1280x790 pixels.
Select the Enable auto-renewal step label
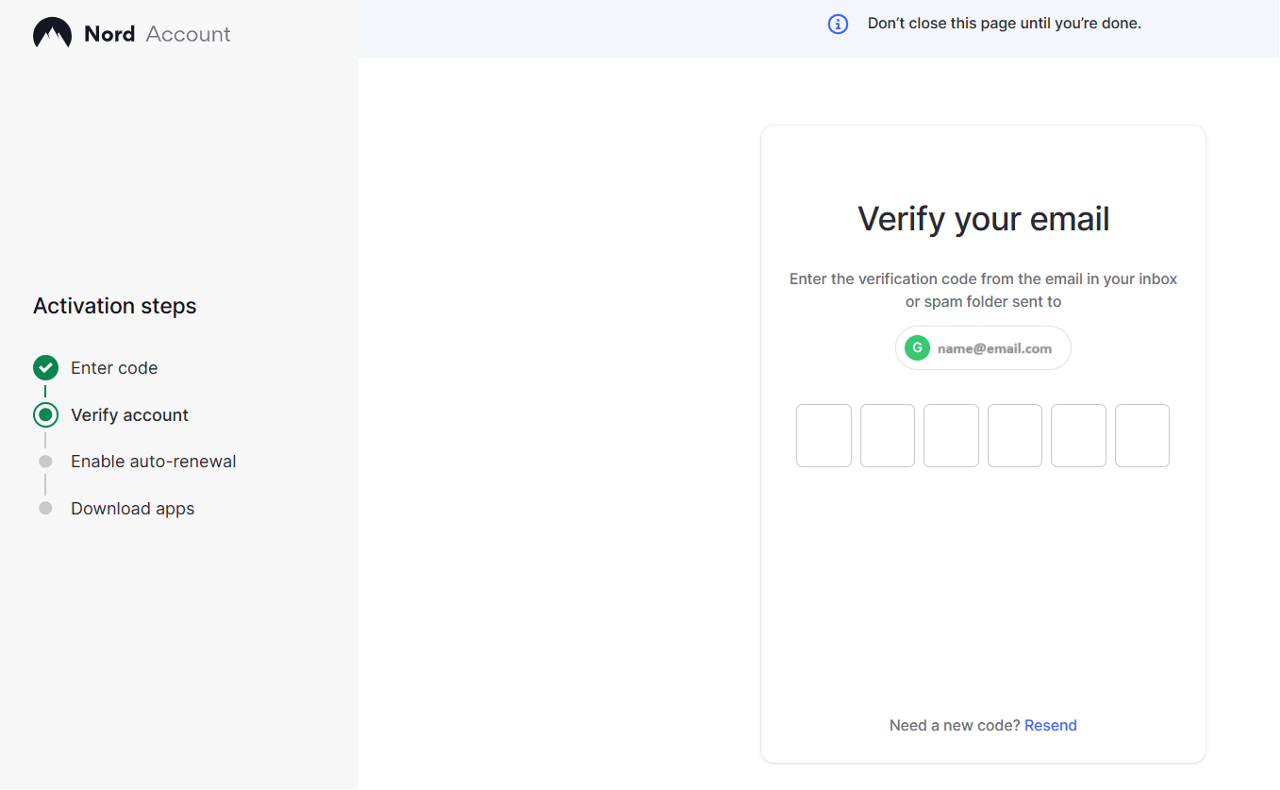[x=153, y=462]
